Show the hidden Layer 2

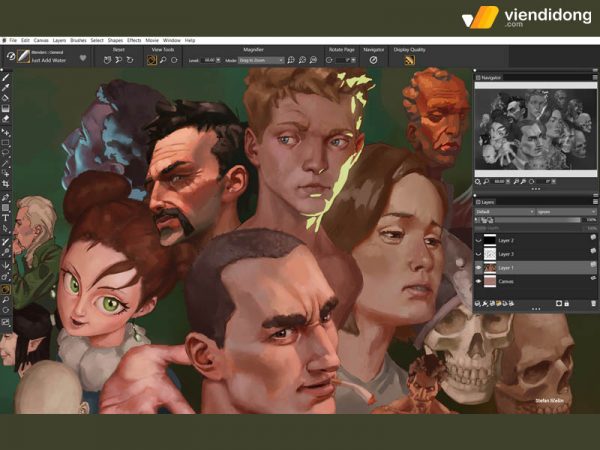[x=478, y=240]
